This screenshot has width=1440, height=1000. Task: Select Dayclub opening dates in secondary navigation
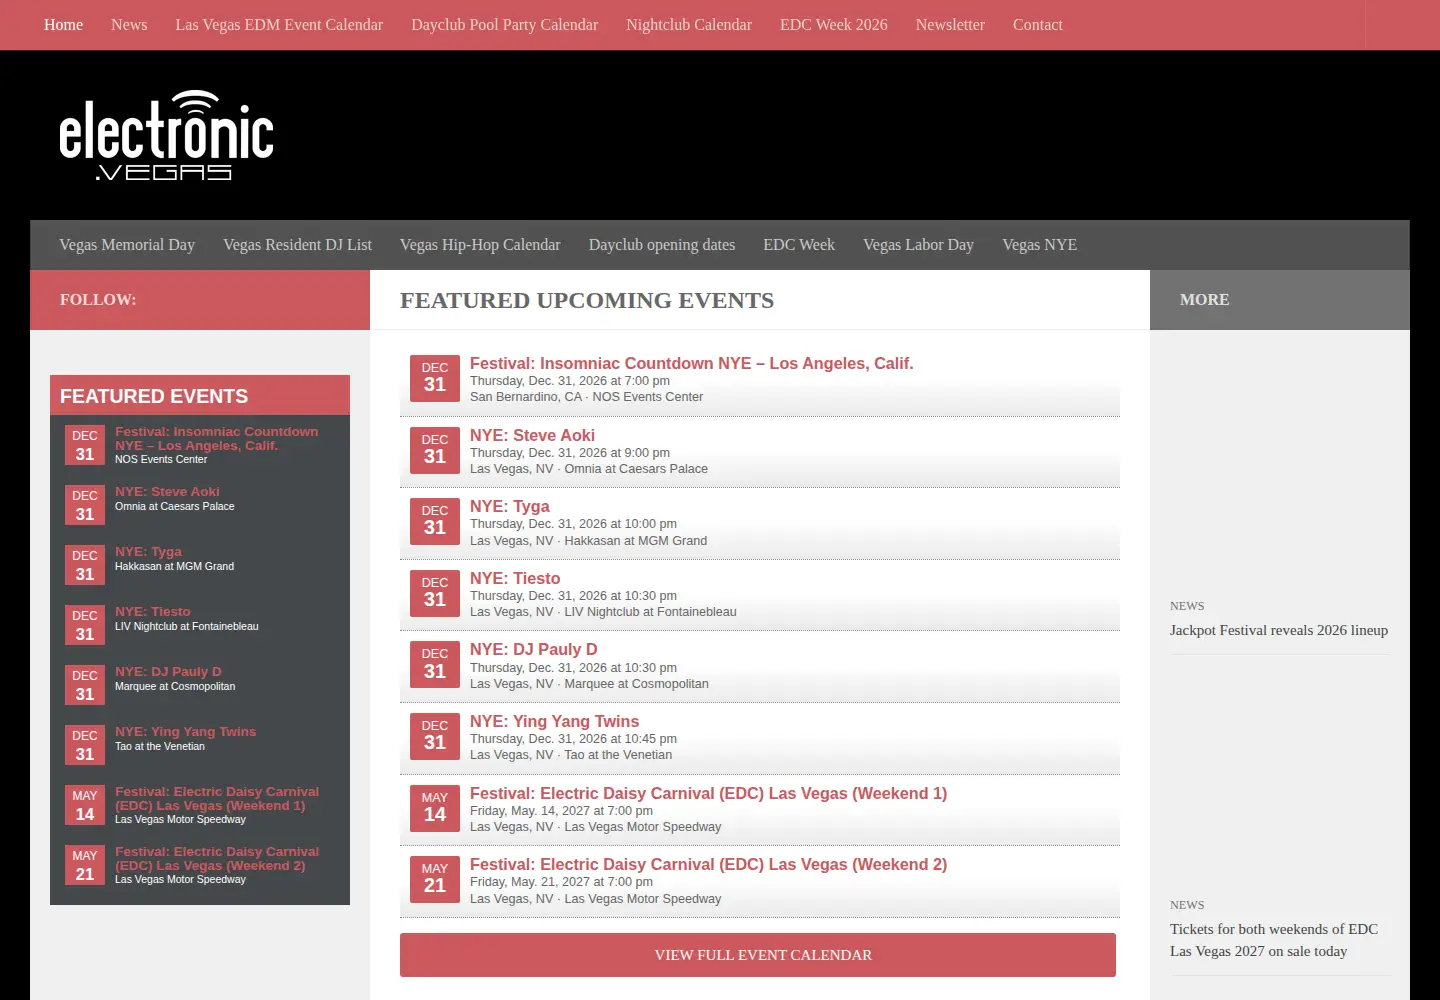pos(662,245)
